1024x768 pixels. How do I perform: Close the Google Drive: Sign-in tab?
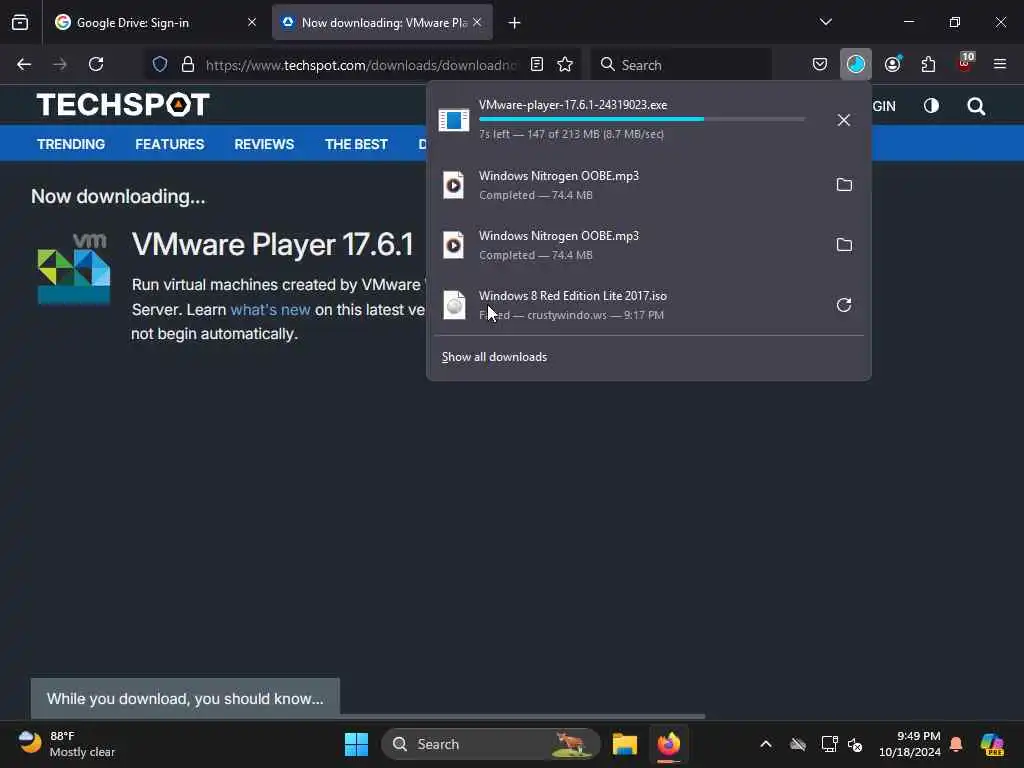251,22
